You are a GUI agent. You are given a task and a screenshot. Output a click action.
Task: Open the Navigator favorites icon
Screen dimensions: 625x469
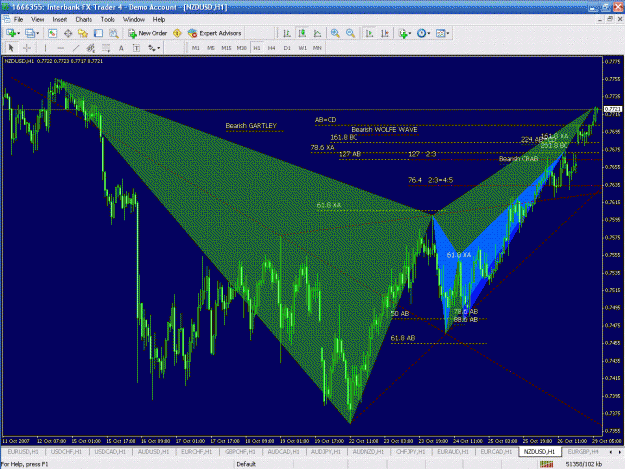coord(83,33)
